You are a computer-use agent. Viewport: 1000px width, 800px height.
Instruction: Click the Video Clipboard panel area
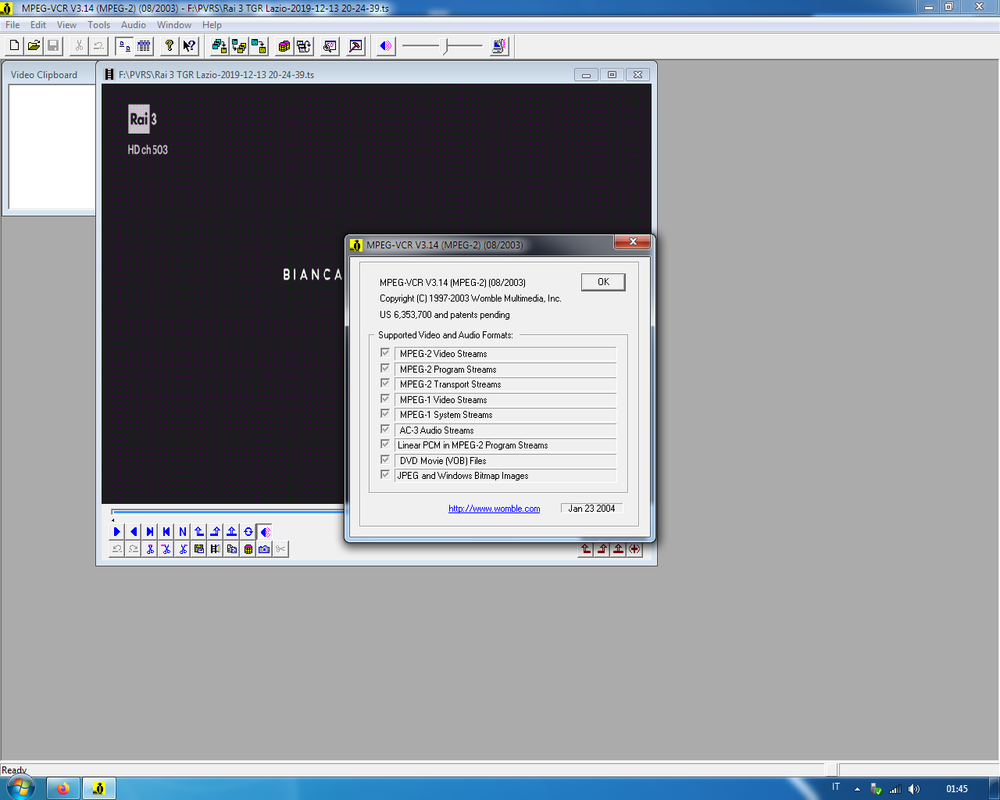(x=52, y=147)
